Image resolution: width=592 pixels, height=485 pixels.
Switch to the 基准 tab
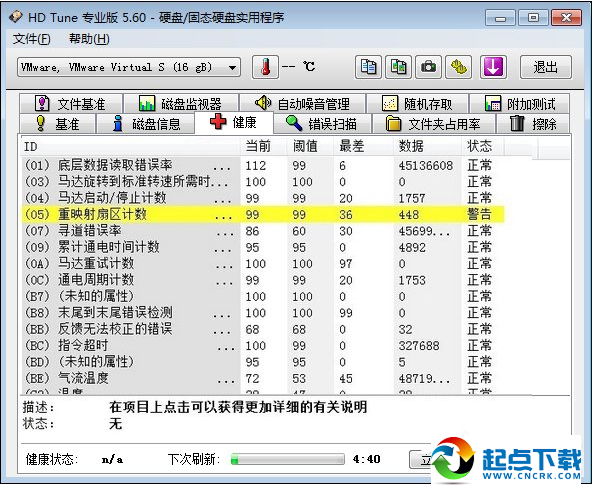click(x=57, y=123)
